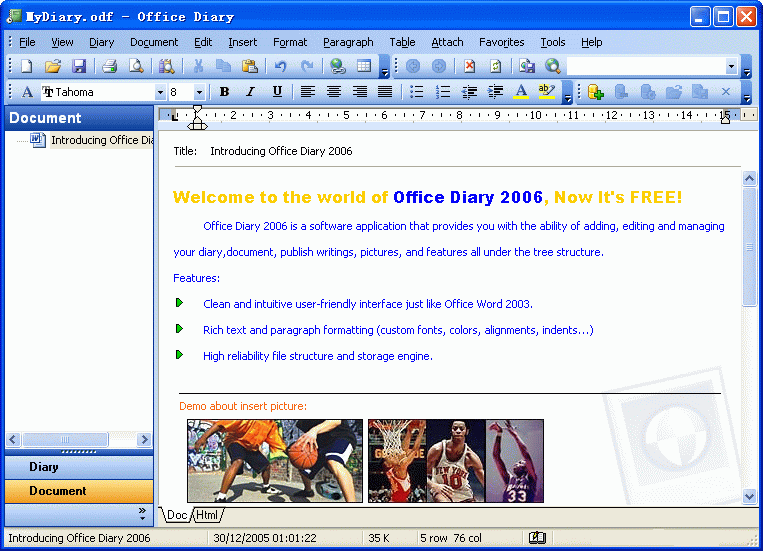Viewport: 763px width, 551px height.
Task: Redo the last action
Action: [307, 66]
